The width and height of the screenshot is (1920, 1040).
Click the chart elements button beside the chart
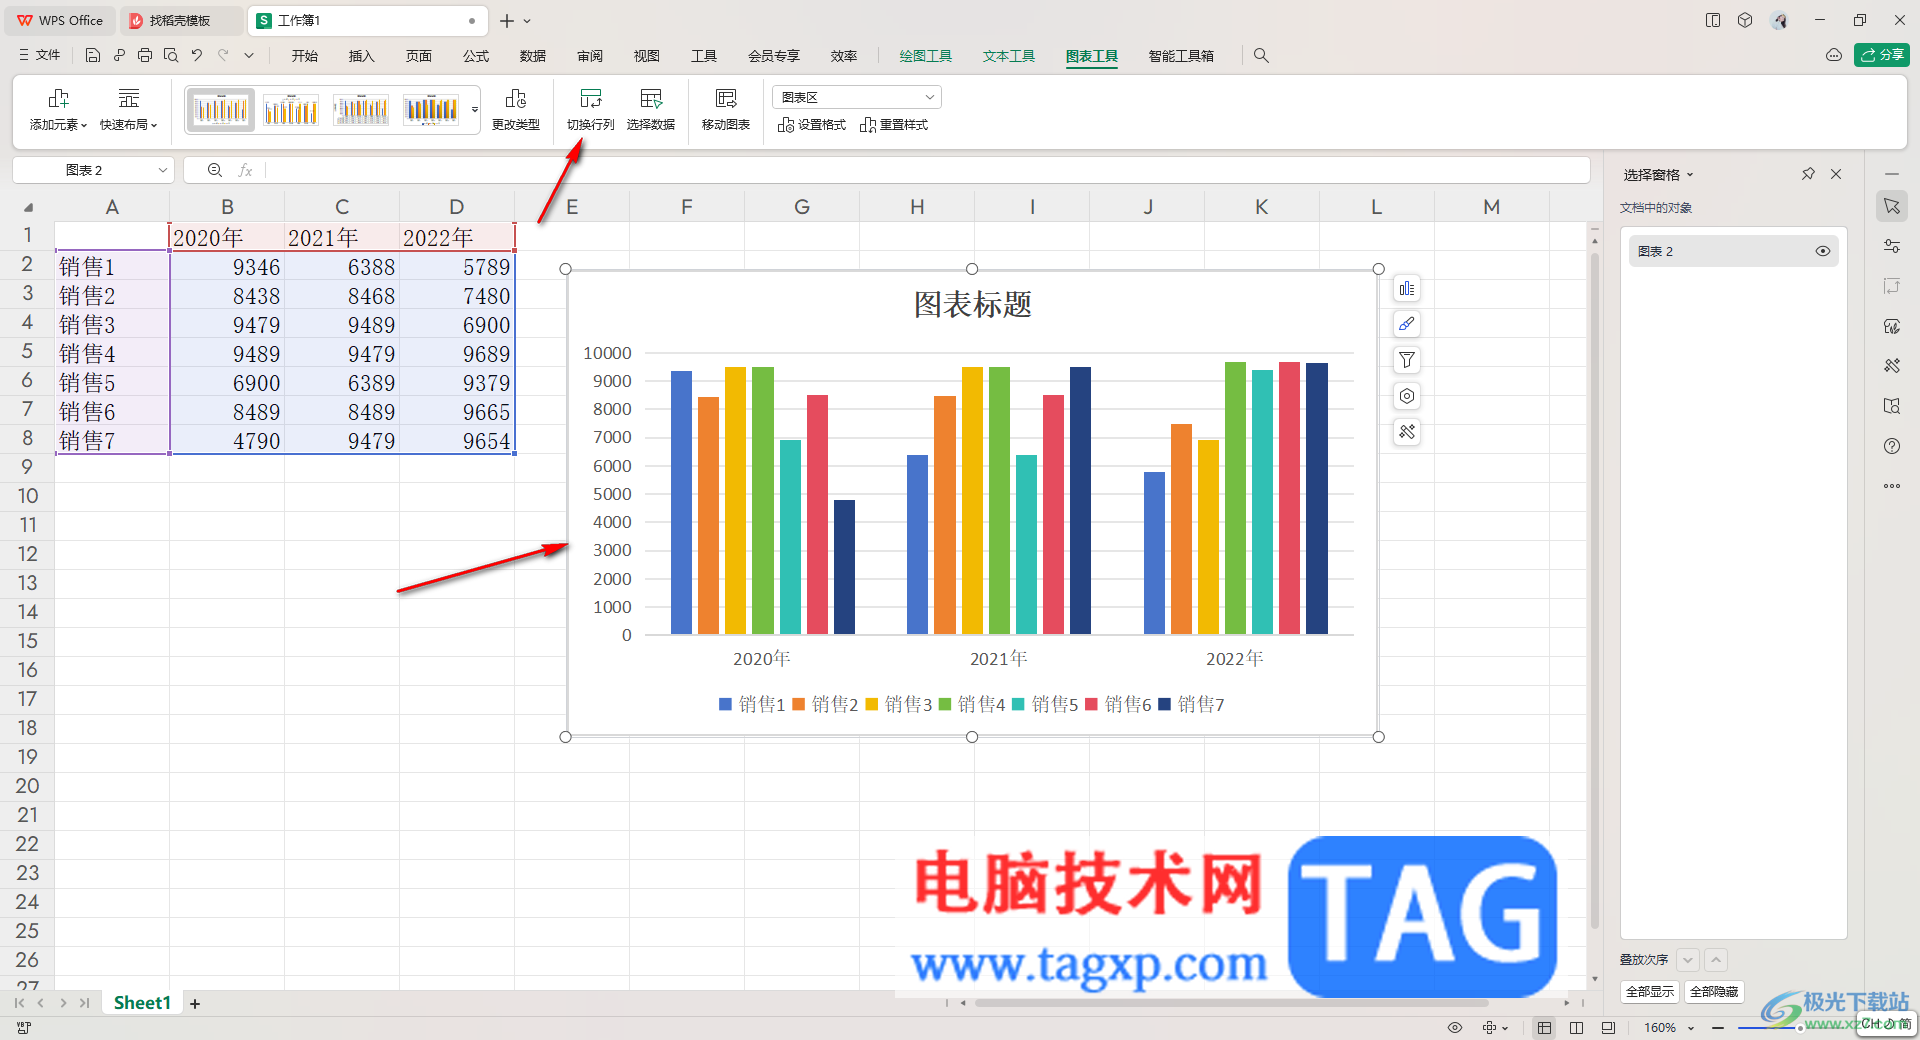pos(1407,289)
